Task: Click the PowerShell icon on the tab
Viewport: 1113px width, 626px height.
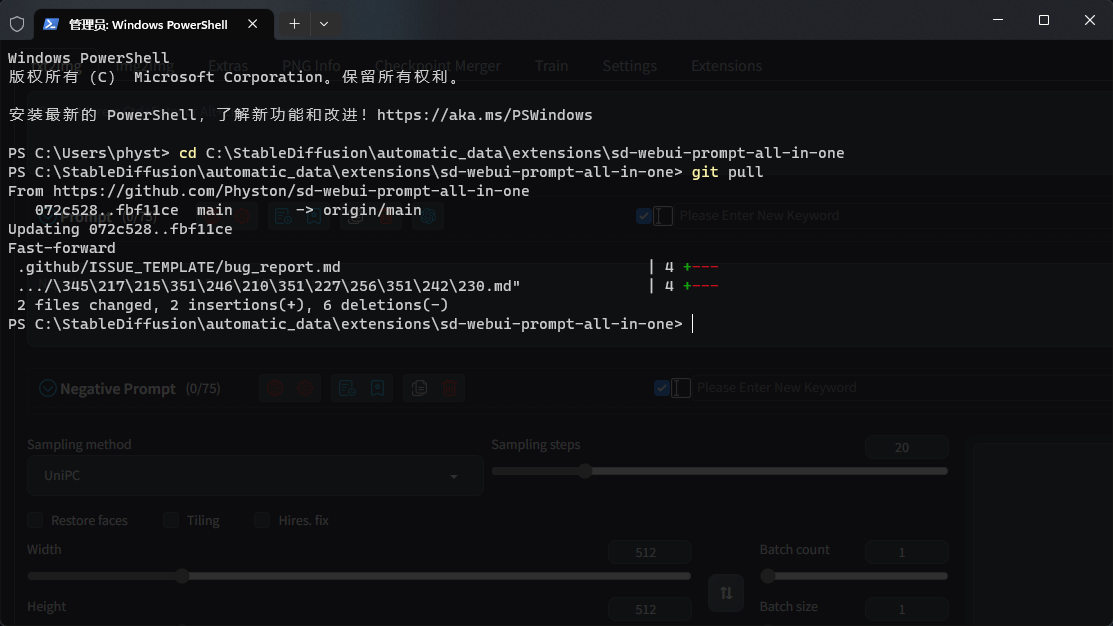Action: [50, 24]
